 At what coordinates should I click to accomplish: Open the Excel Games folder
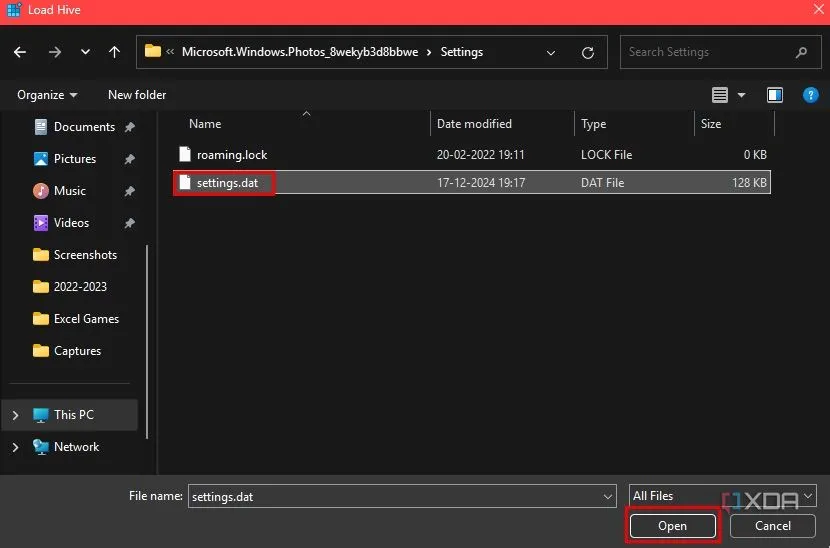[86, 319]
